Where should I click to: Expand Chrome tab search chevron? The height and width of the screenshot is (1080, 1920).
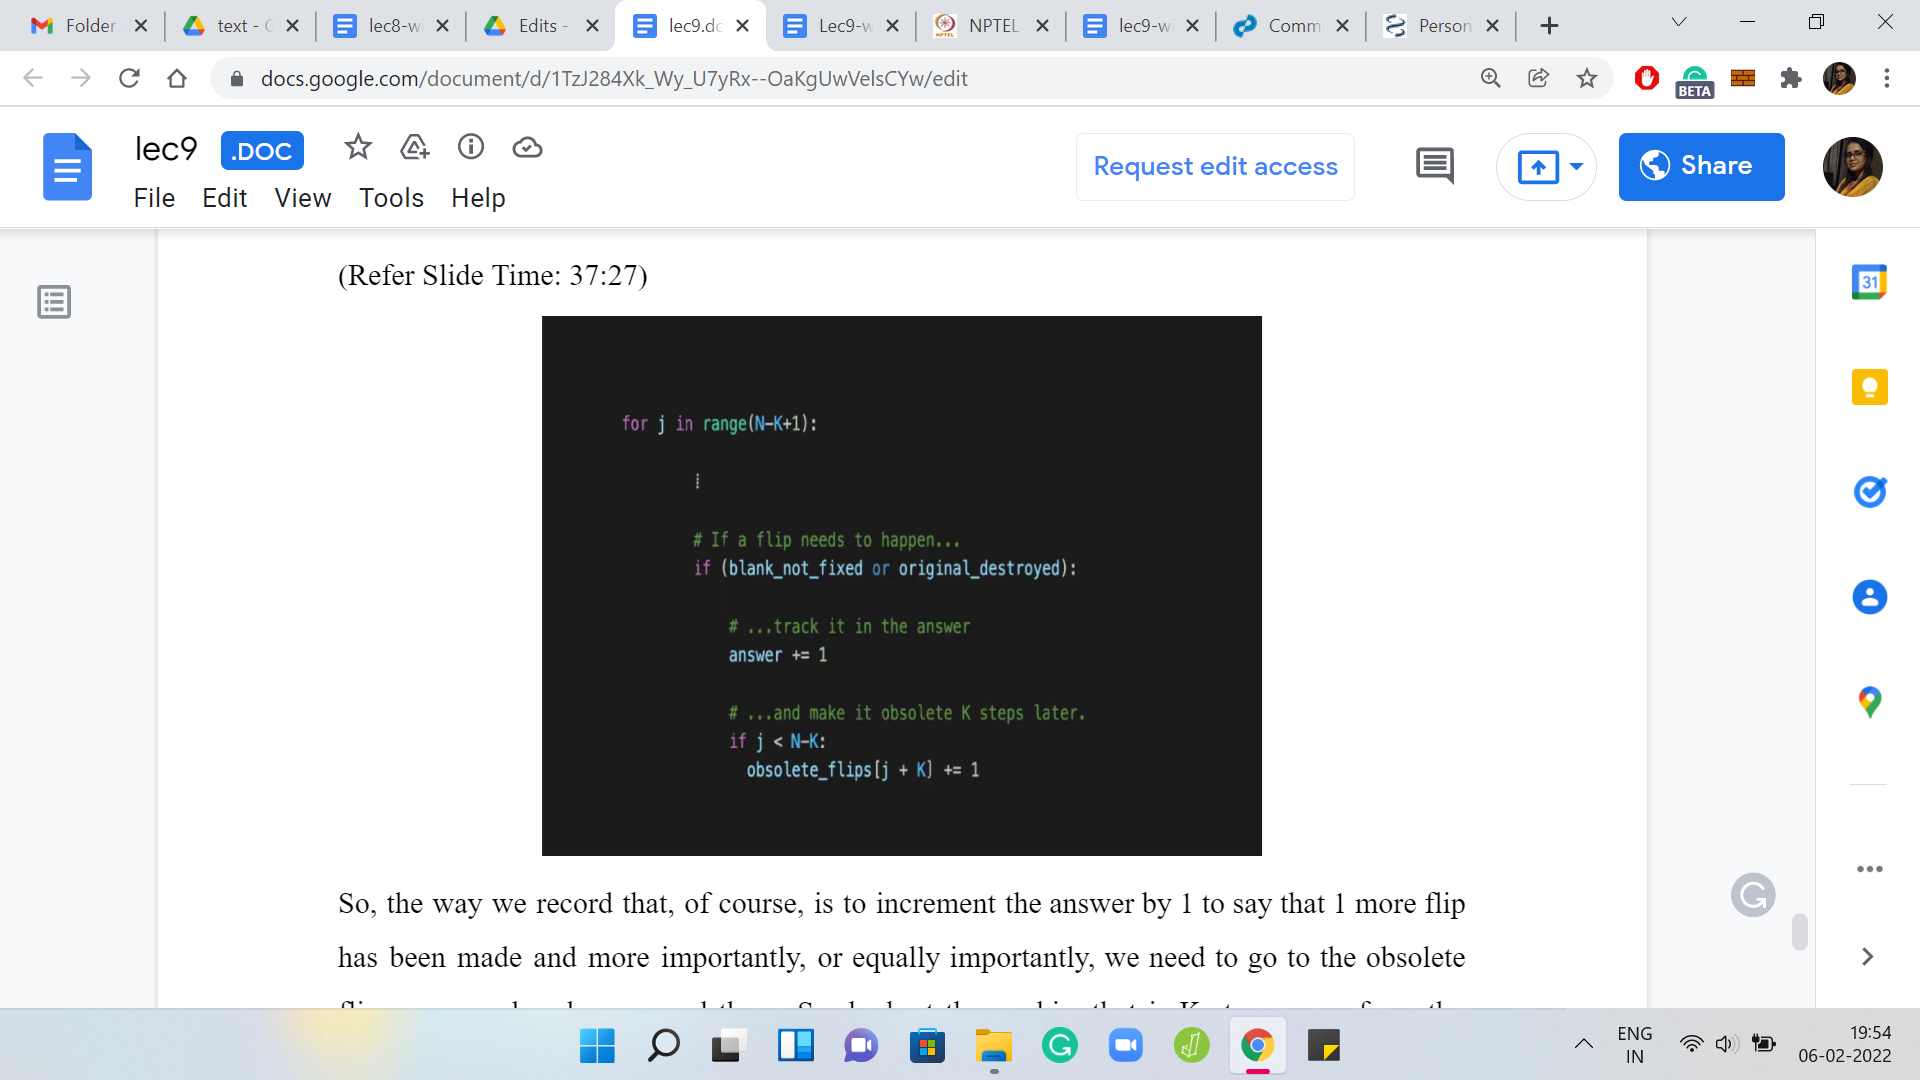click(1679, 23)
